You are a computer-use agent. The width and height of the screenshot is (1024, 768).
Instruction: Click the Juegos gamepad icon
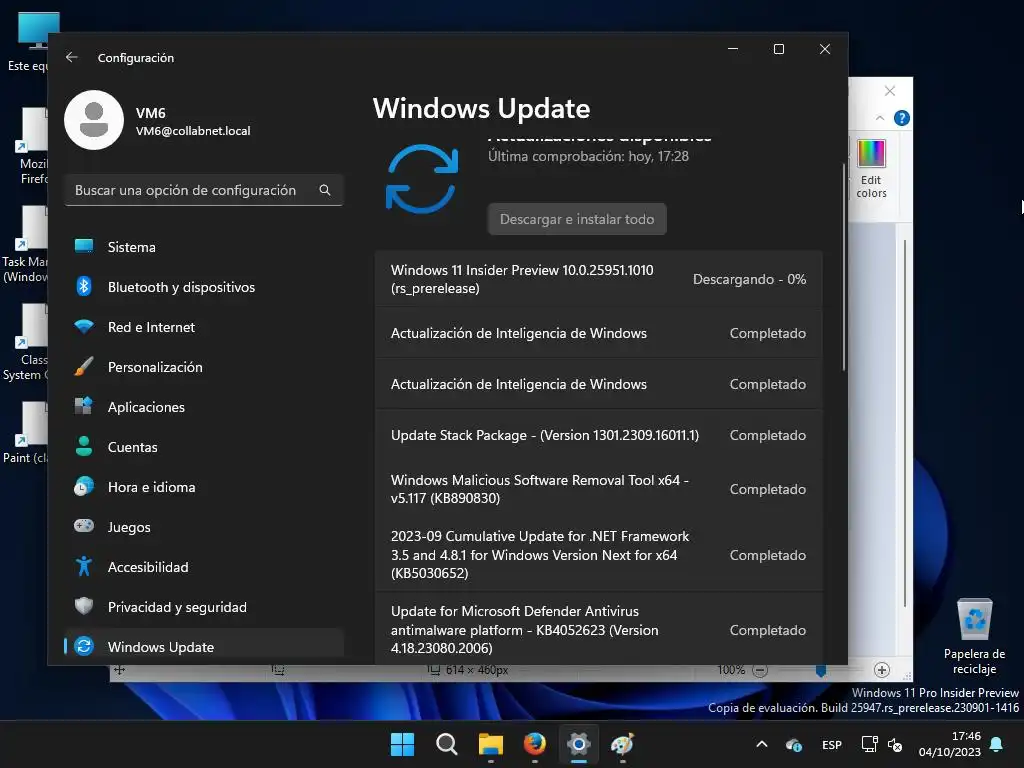coord(84,526)
